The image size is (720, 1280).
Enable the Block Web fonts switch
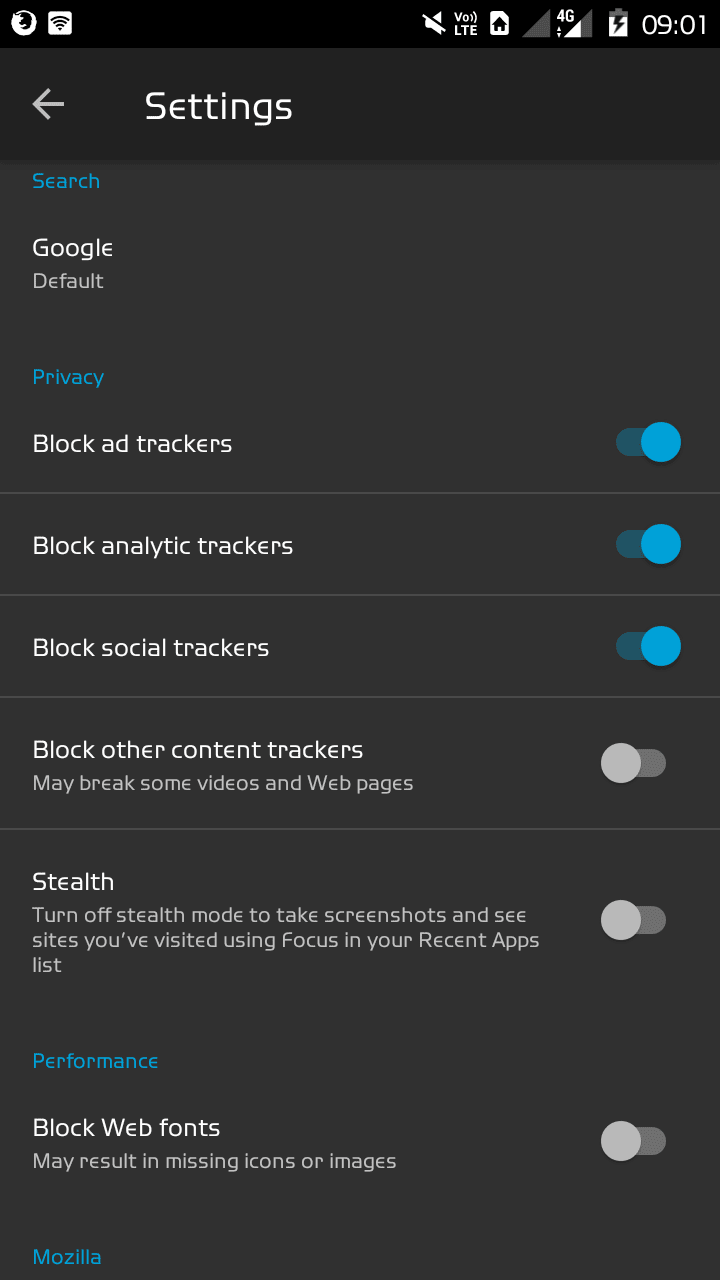(634, 1141)
